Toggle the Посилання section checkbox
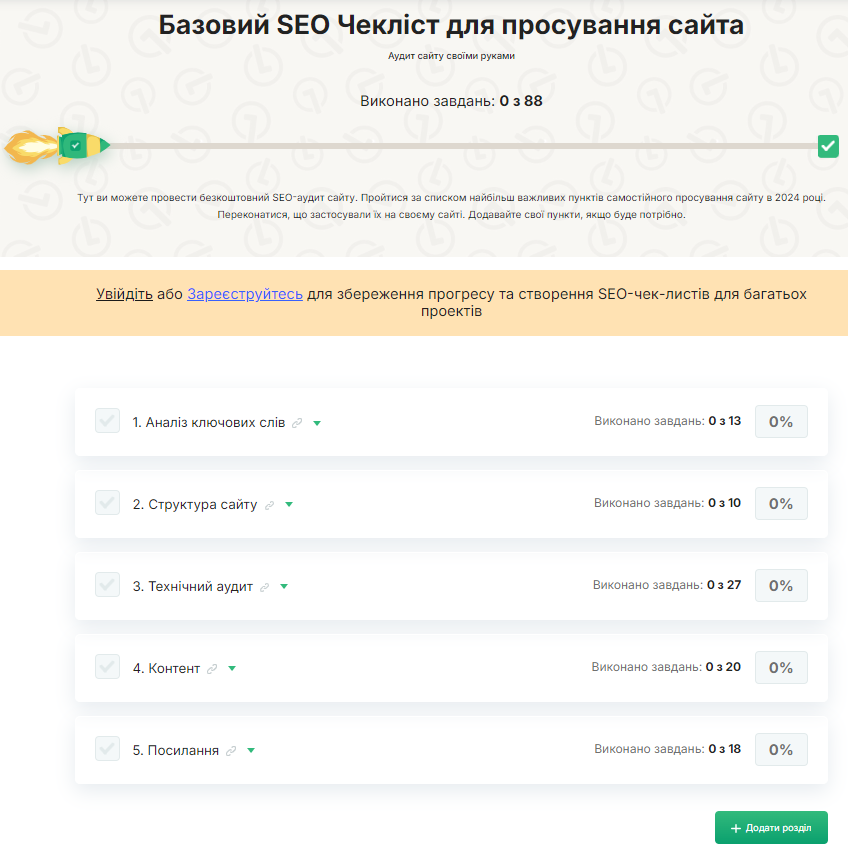The image size is (848, 848). [x=107, y=749]
